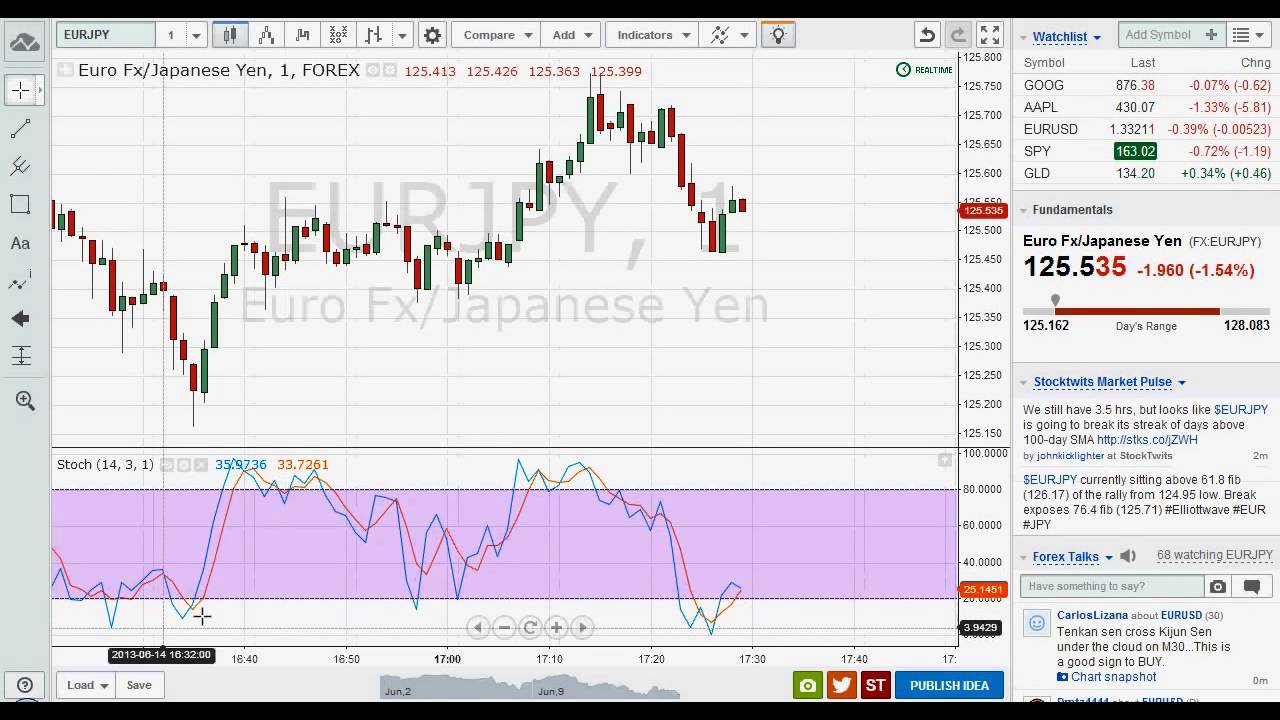Image resolution: width=1280 pixels, height=720 pixels.
Task: Open the Add dropdown
Action: (572, 35)
